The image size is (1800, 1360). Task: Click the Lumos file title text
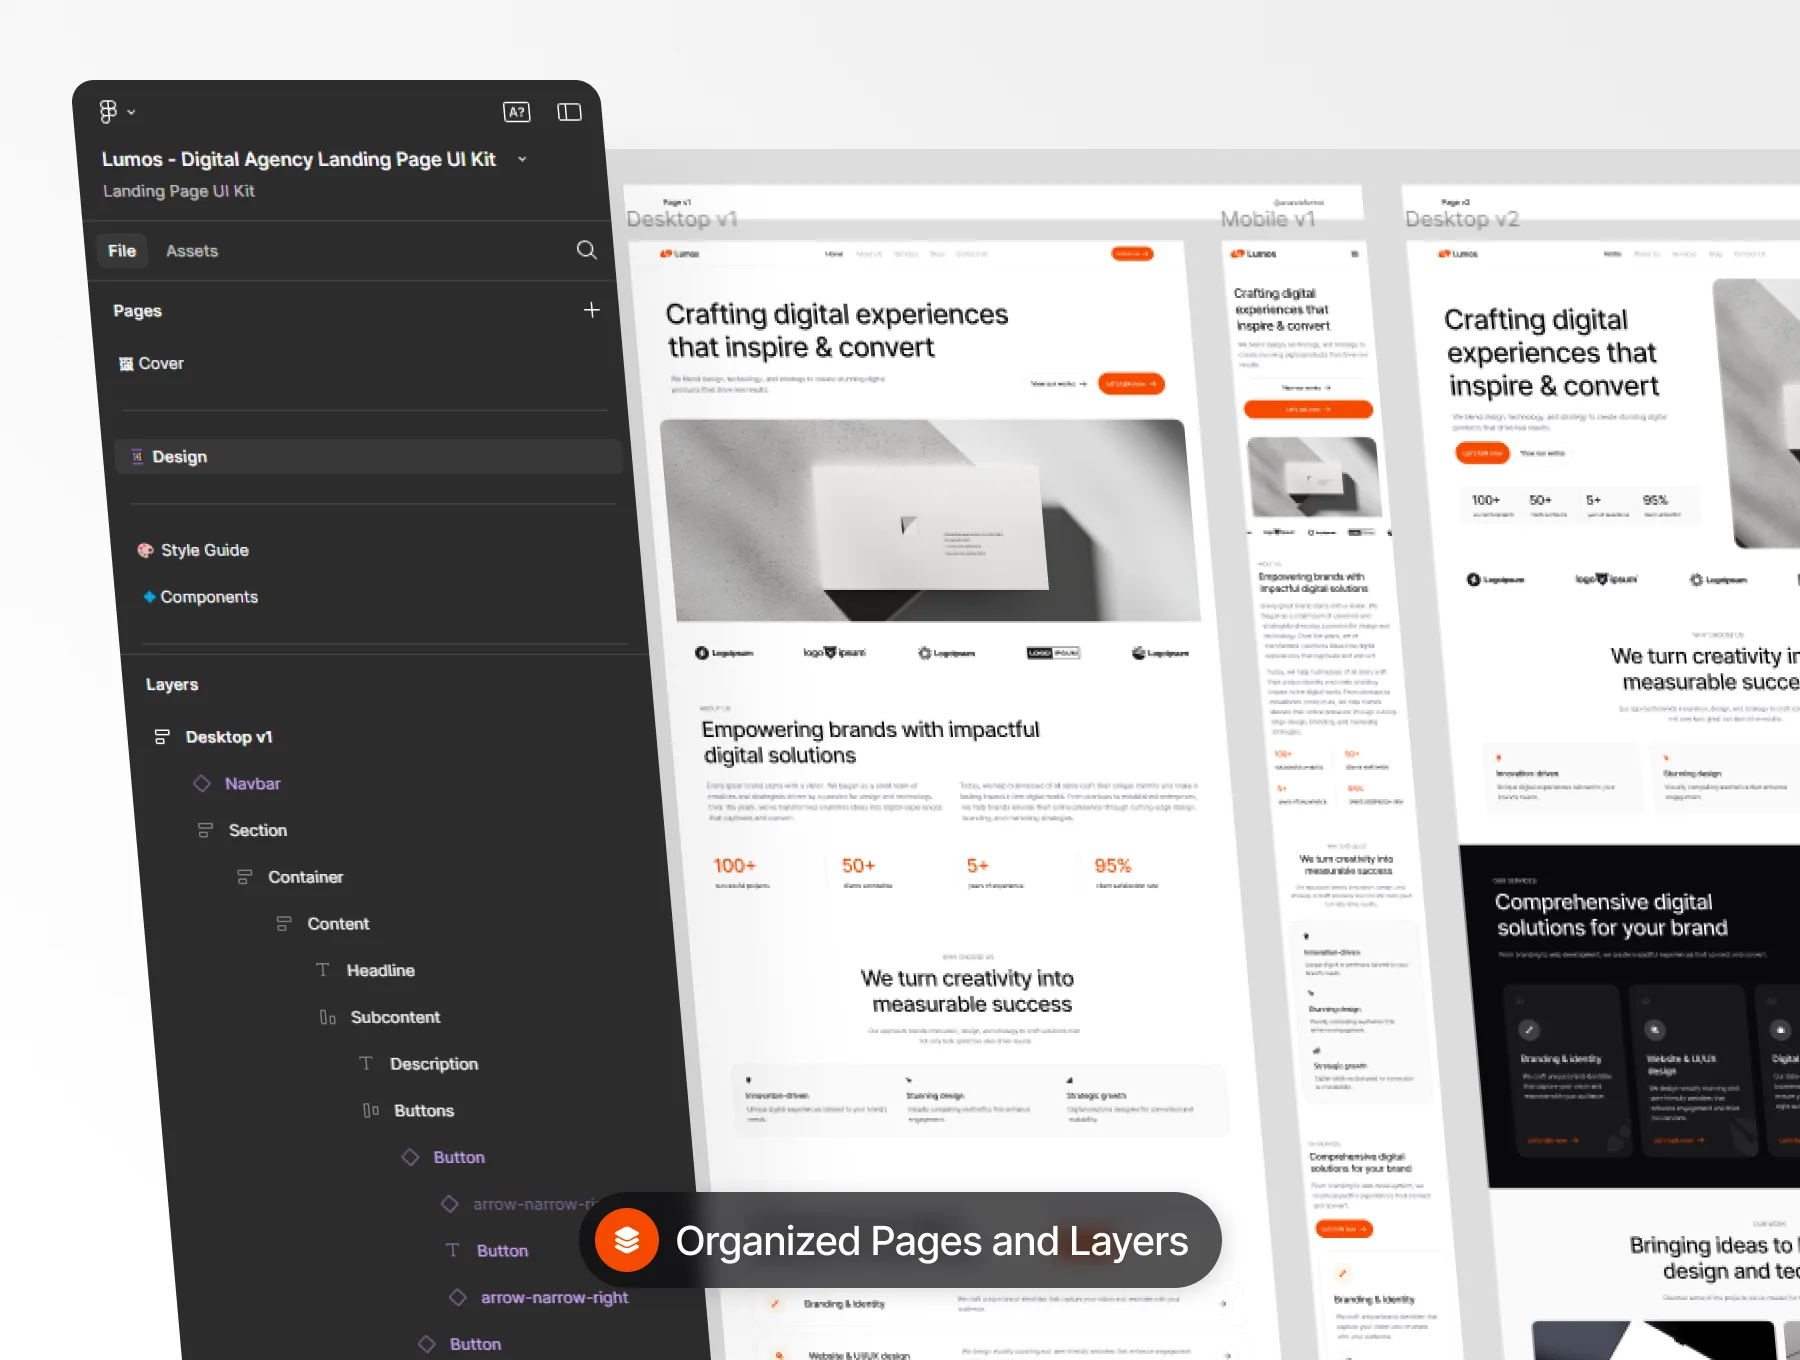pos(299,160)
